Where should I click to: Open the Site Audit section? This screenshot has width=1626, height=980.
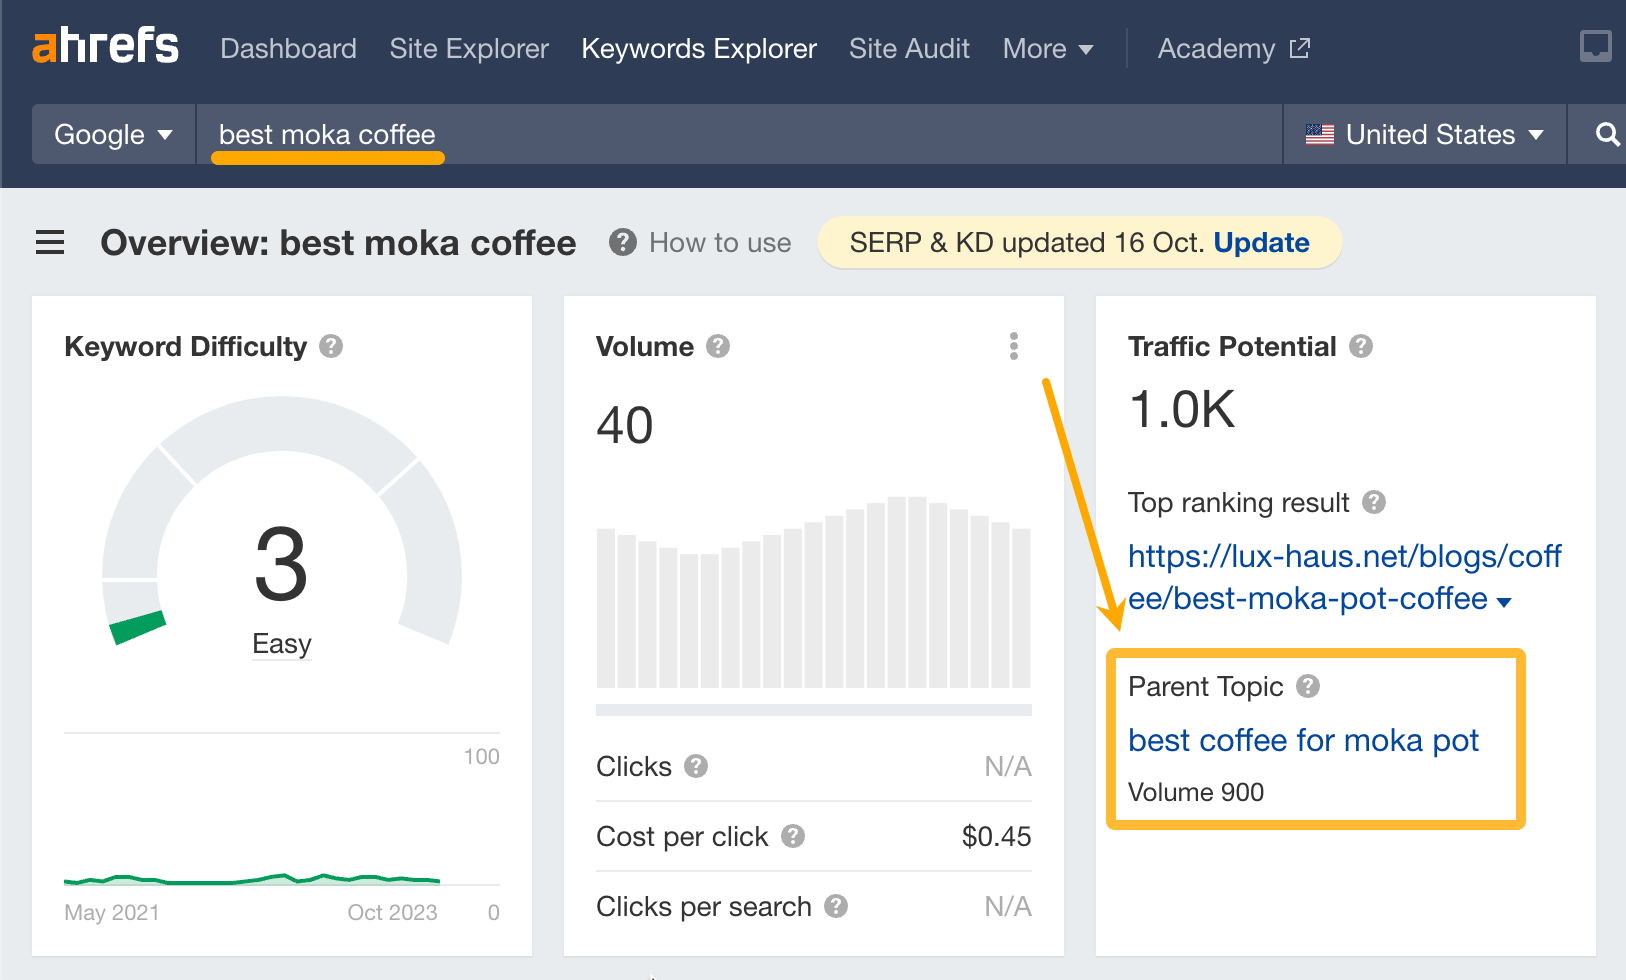(x=909, y=49)
